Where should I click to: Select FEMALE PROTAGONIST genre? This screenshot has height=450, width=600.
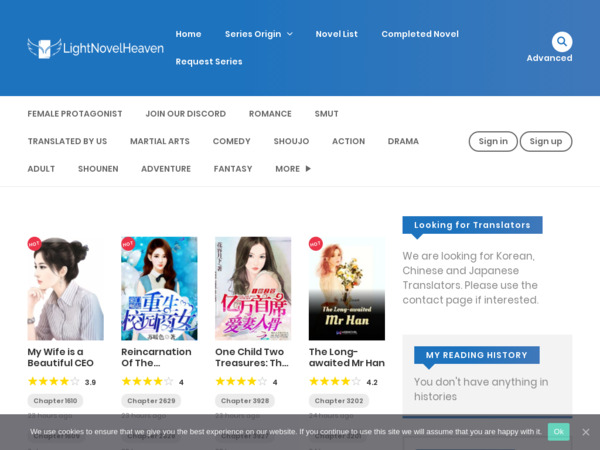75,114
